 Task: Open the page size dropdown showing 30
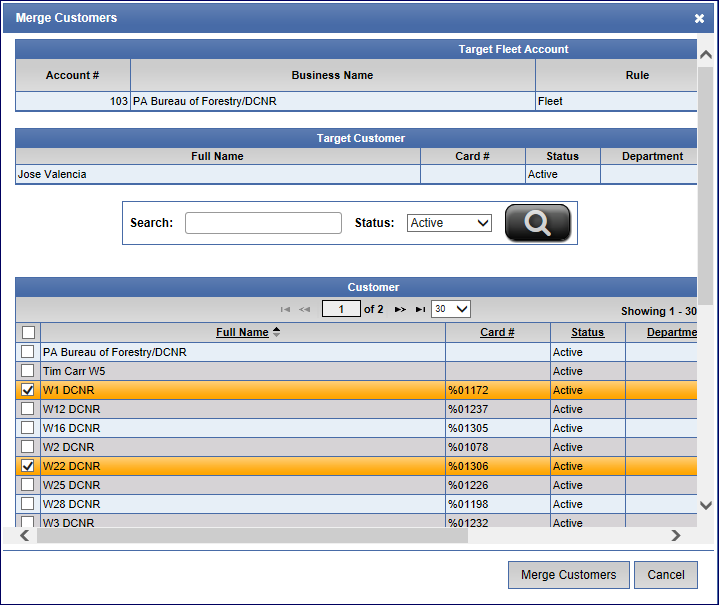(x=450, y=310)
